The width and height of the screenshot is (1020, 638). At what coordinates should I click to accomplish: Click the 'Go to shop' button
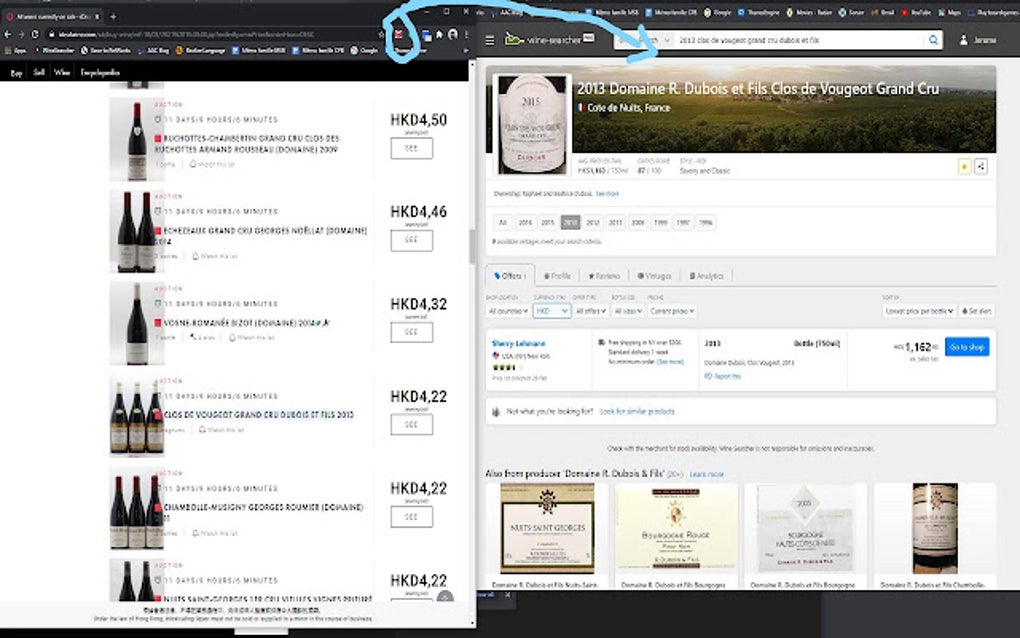pyautogui.click(x=966, y=347)
